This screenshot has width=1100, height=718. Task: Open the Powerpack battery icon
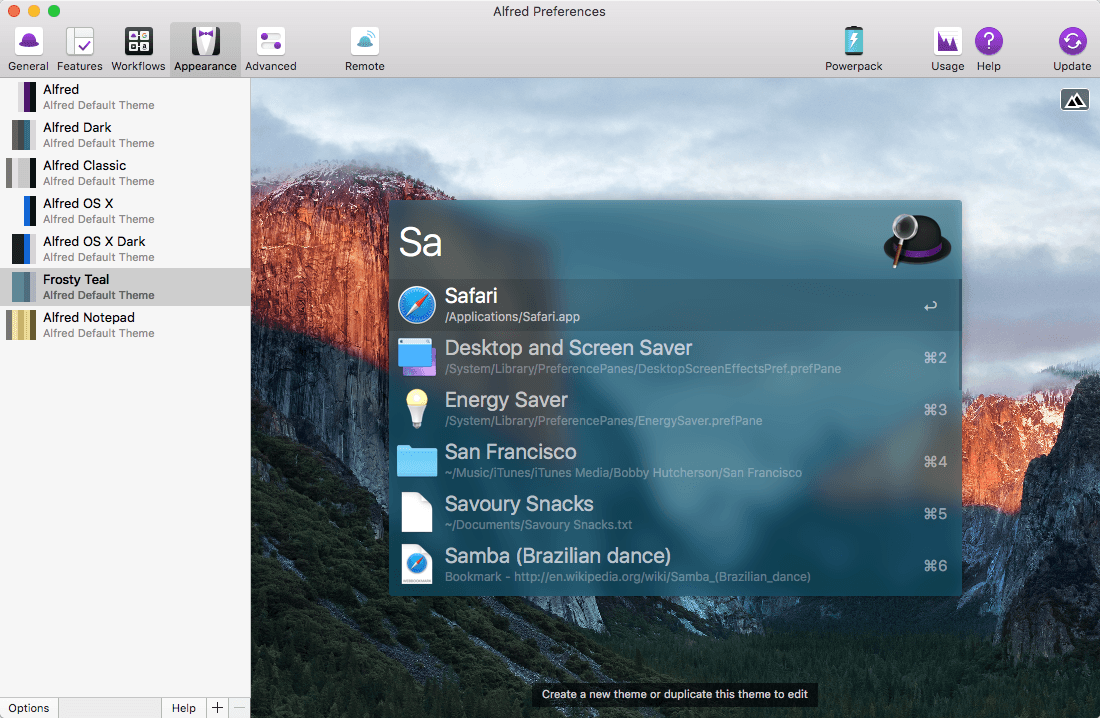click(x=854, y=41)
